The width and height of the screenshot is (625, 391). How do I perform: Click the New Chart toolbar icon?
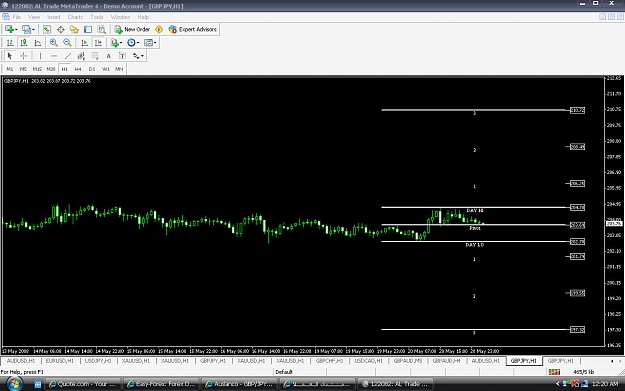point(10,29)
